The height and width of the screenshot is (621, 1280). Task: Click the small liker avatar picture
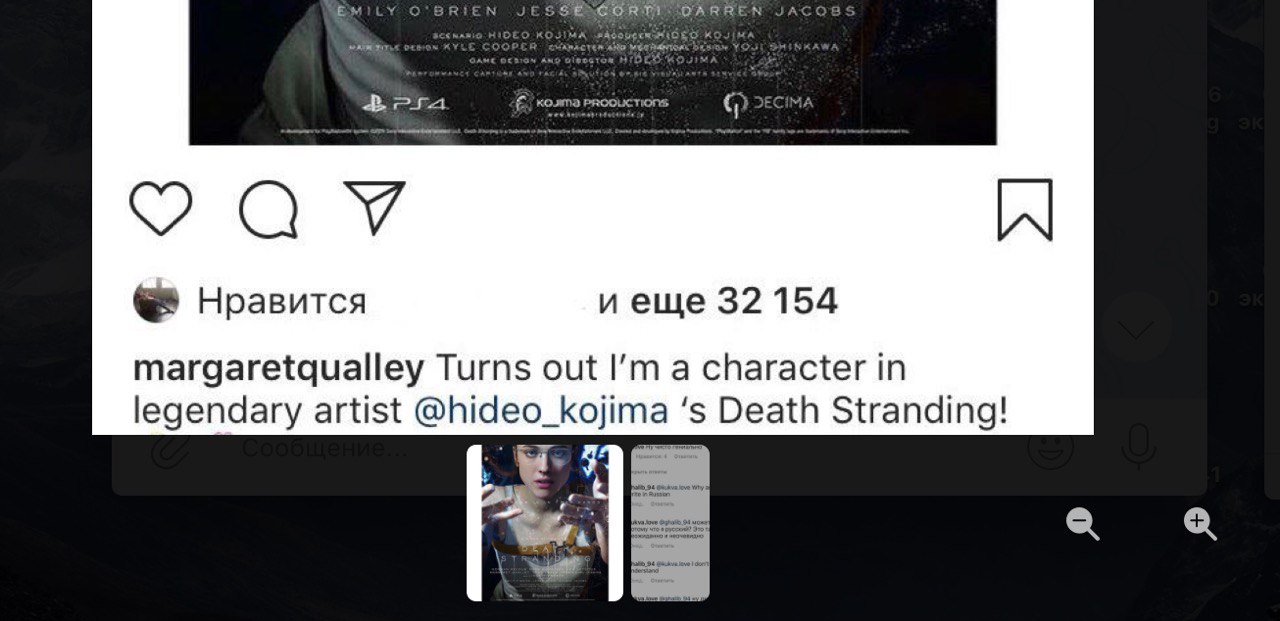156,300
